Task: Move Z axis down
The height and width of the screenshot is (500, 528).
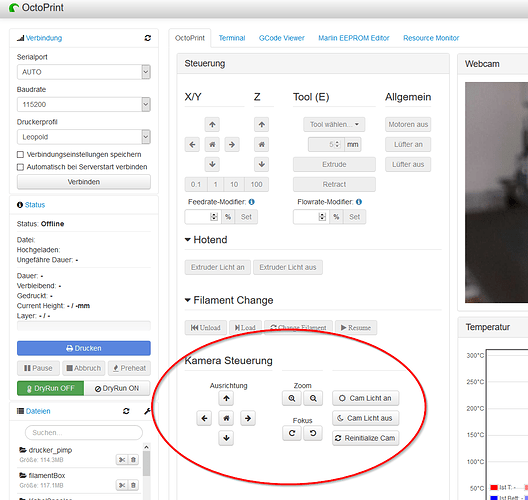Action: (262, 164)
